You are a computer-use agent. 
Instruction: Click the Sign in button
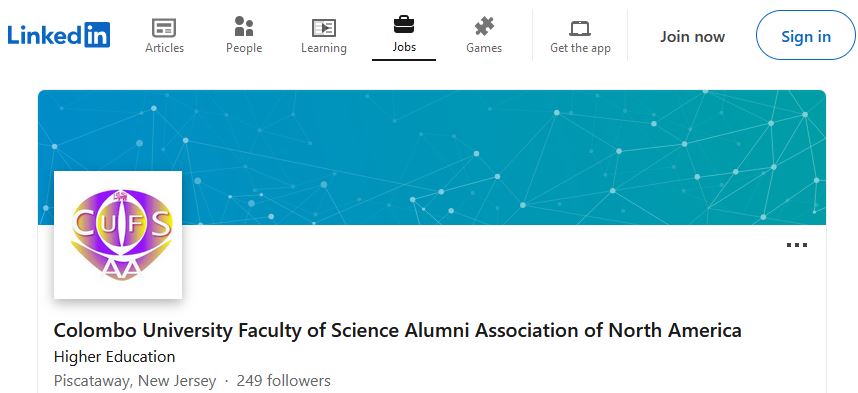806,35
